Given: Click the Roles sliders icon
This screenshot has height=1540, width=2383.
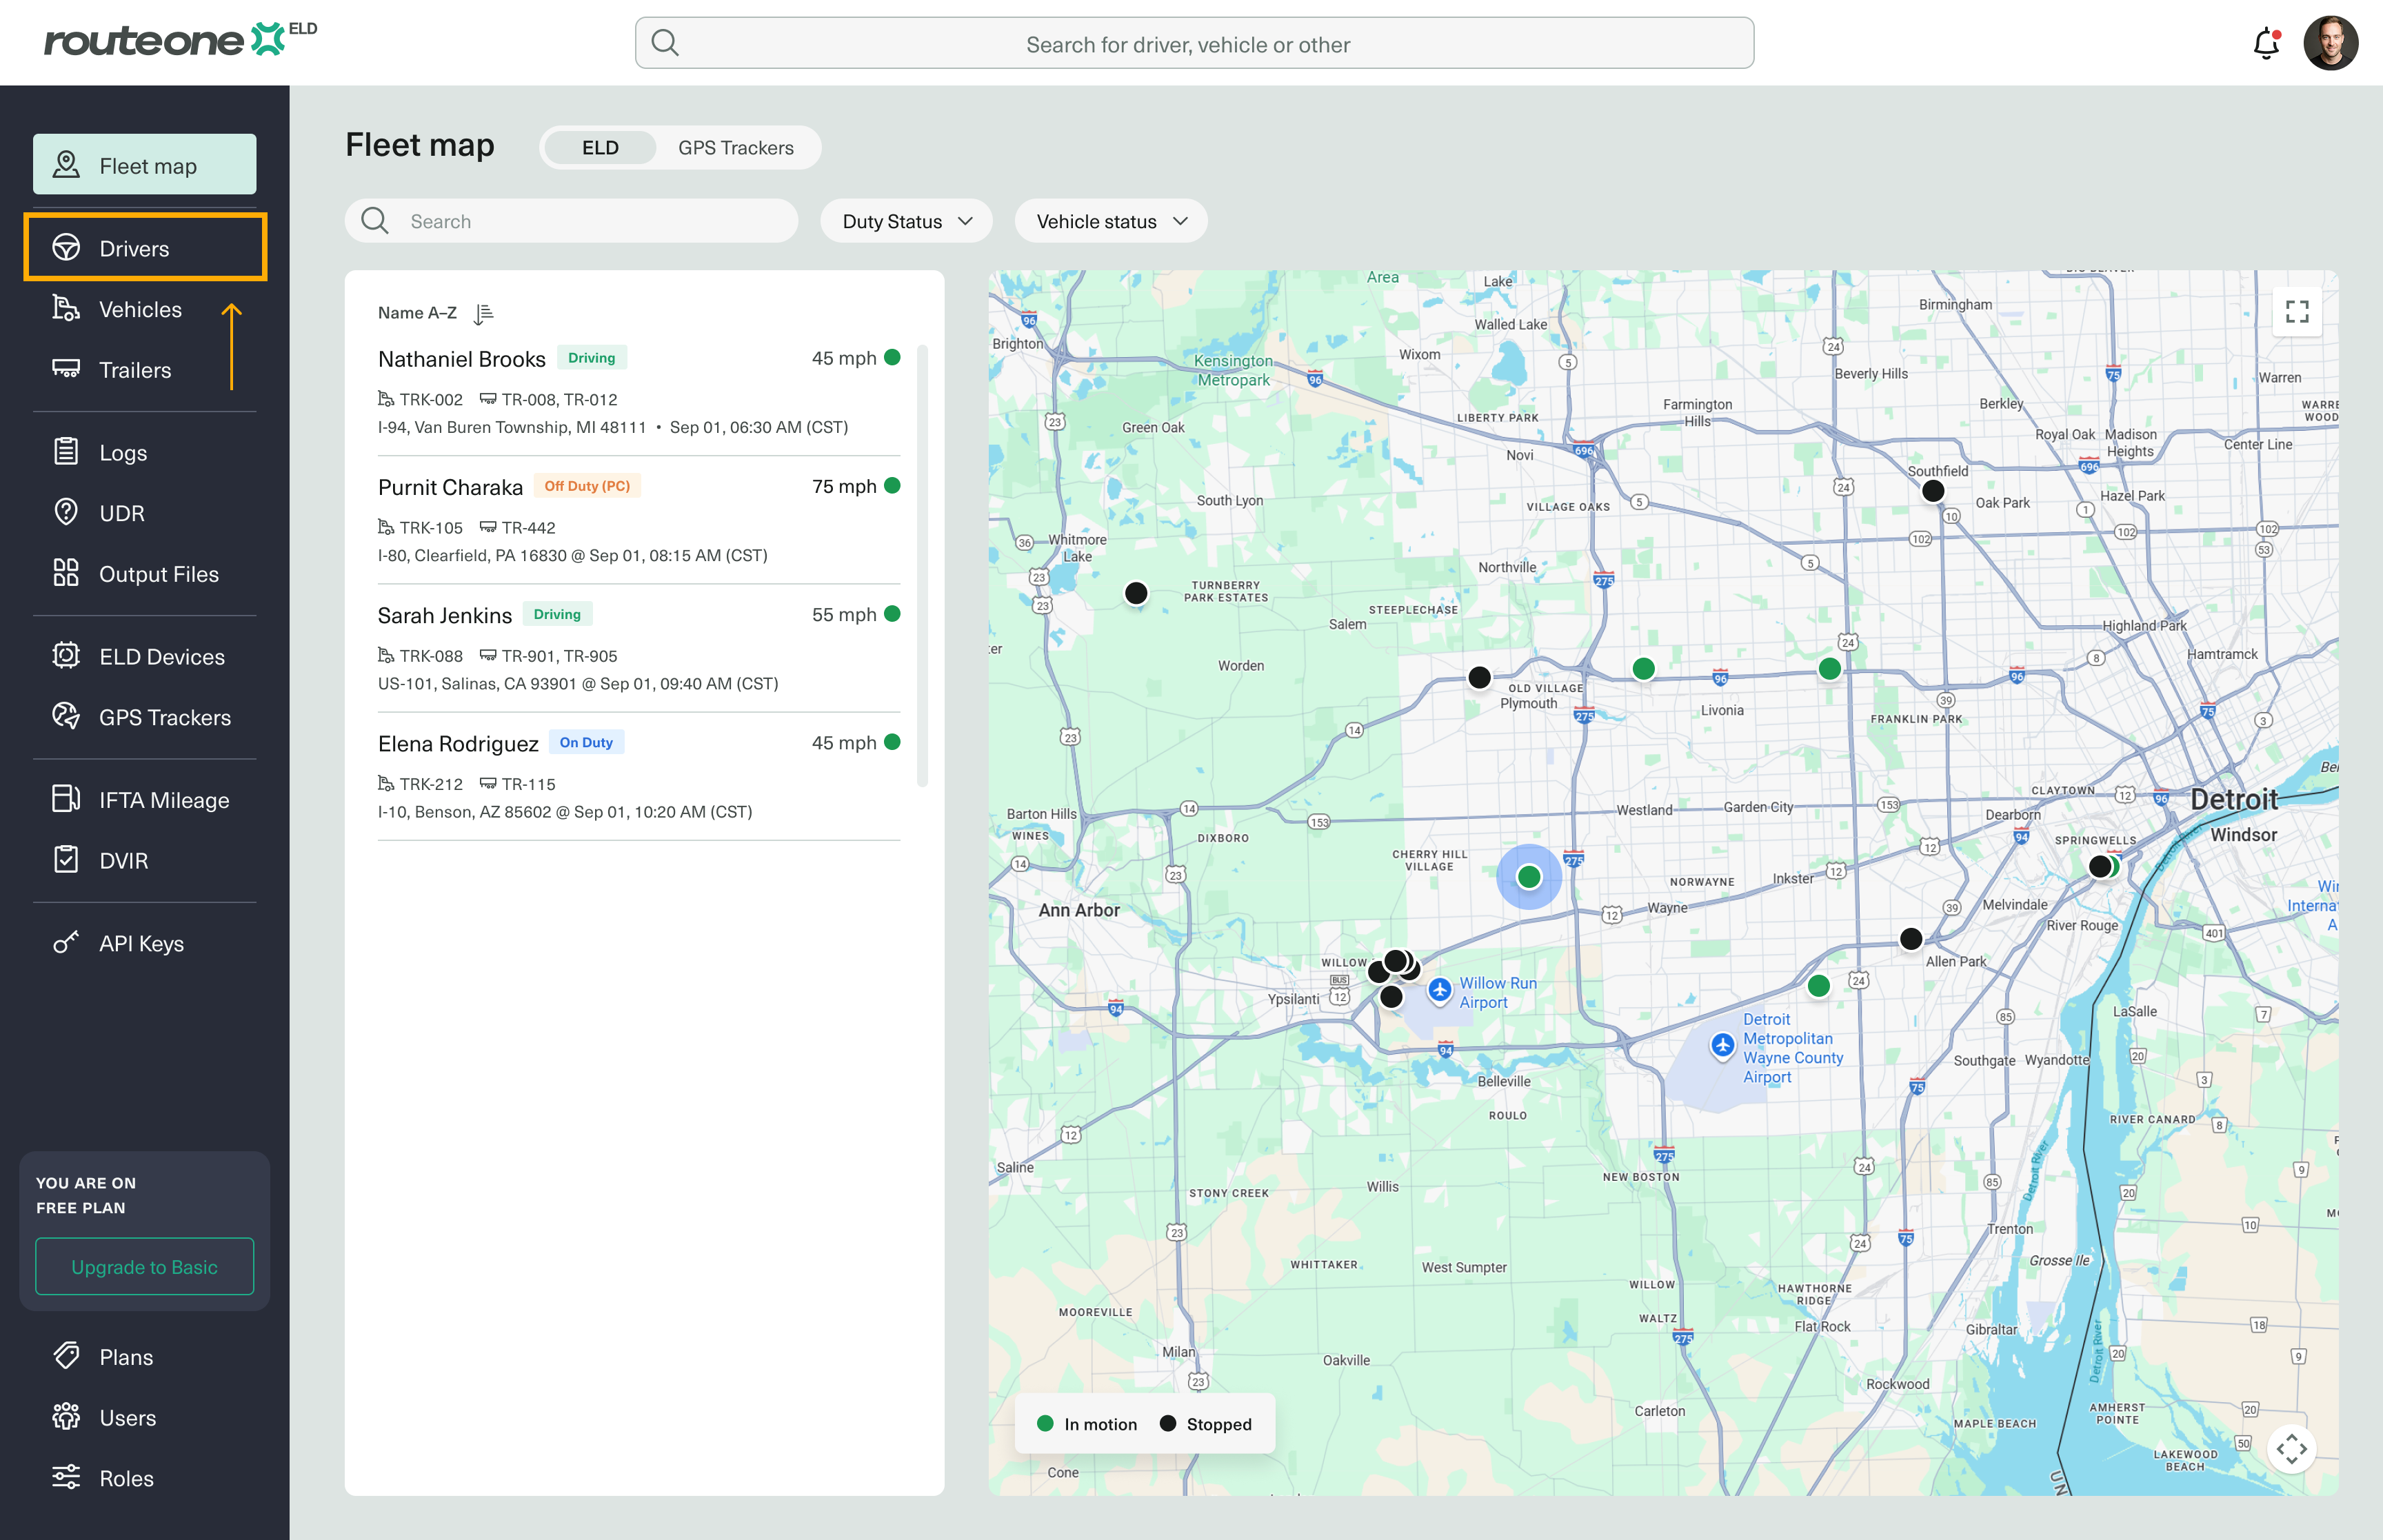Looking at the screenshot, I should tap(66, 1477).
